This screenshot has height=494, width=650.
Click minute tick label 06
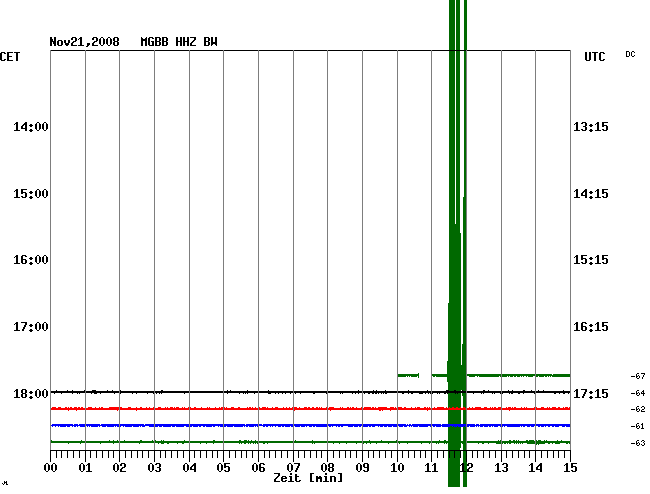tap(258, 468)
